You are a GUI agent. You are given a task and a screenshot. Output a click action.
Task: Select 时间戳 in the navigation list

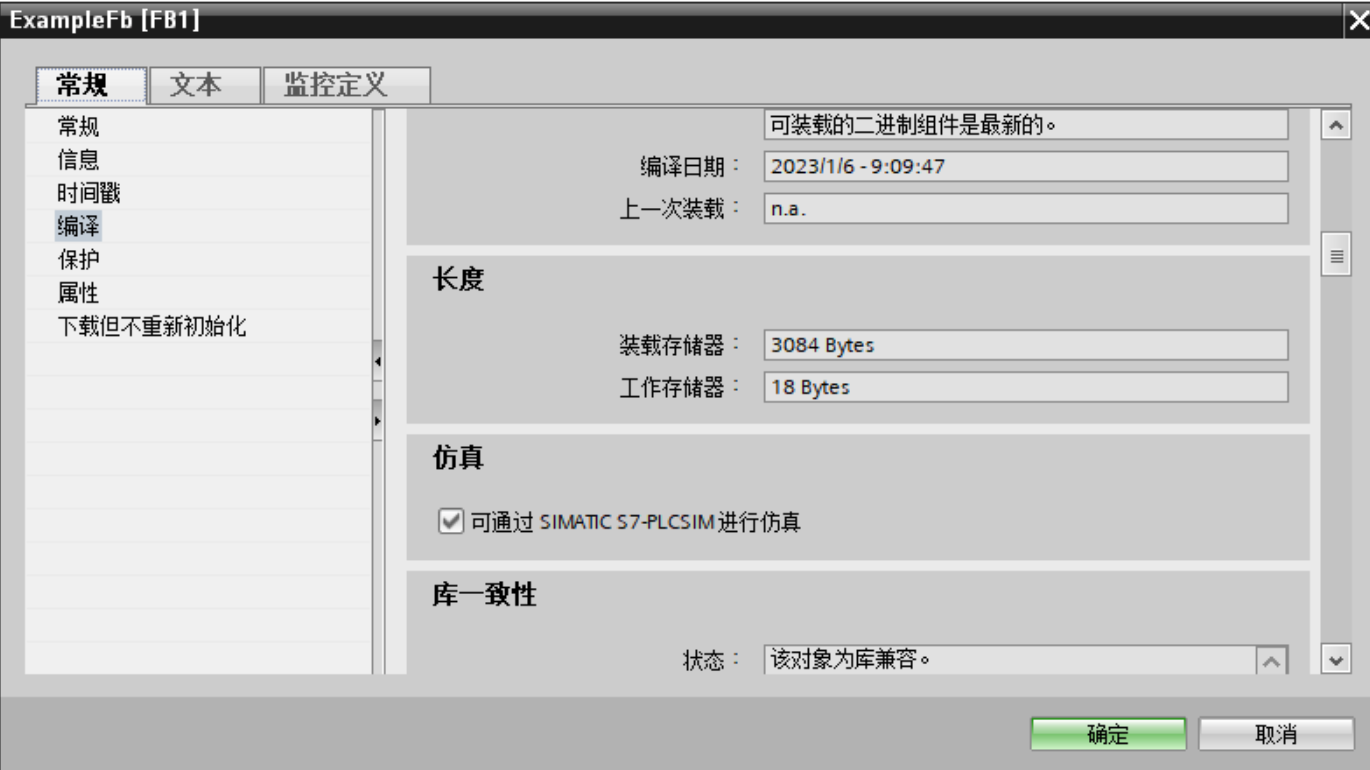88,194
